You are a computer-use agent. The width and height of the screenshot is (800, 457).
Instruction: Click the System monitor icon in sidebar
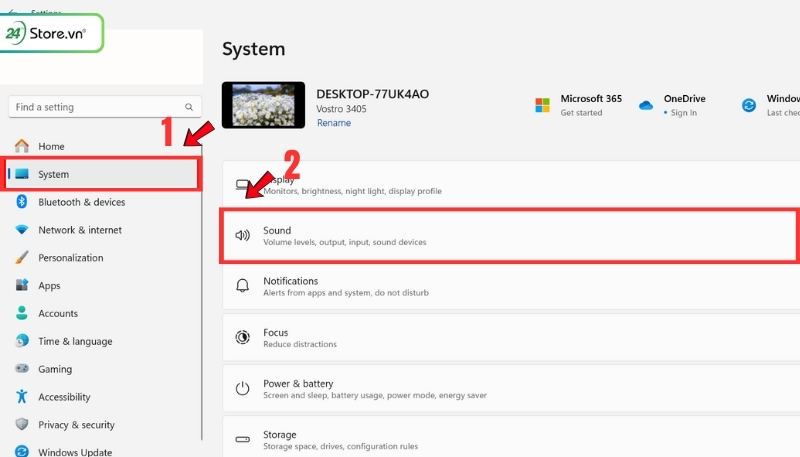22,174
